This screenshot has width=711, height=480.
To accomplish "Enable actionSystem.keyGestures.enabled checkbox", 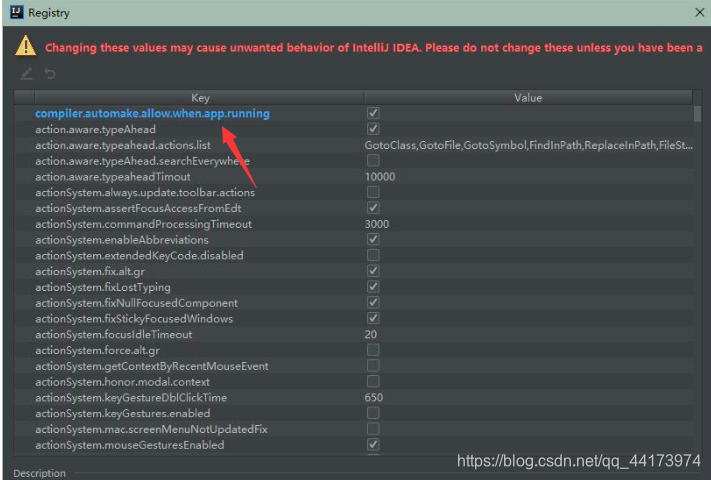I will [x=373, y=413].
